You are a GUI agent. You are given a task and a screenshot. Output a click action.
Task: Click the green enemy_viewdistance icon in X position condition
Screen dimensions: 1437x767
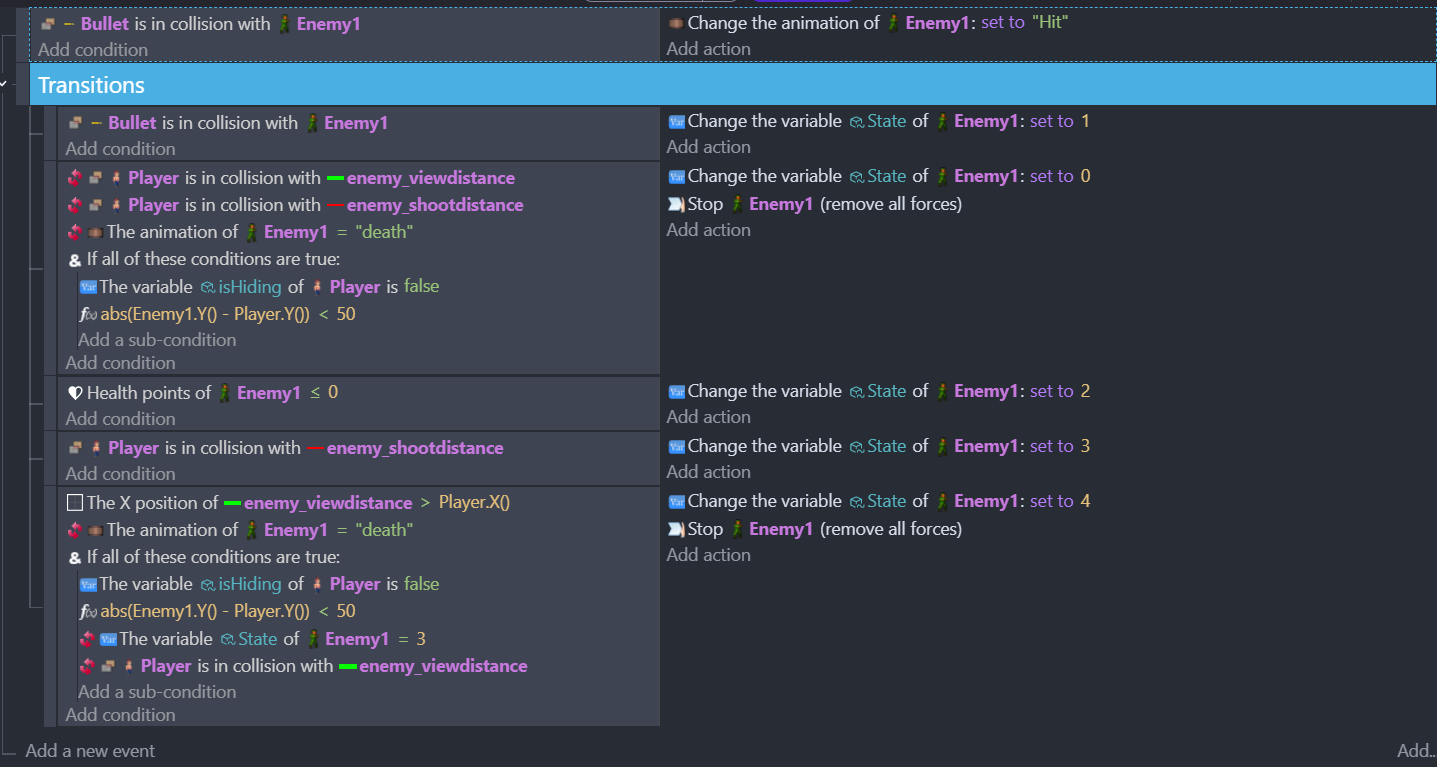pyautogui.click(x=233, y=503)
